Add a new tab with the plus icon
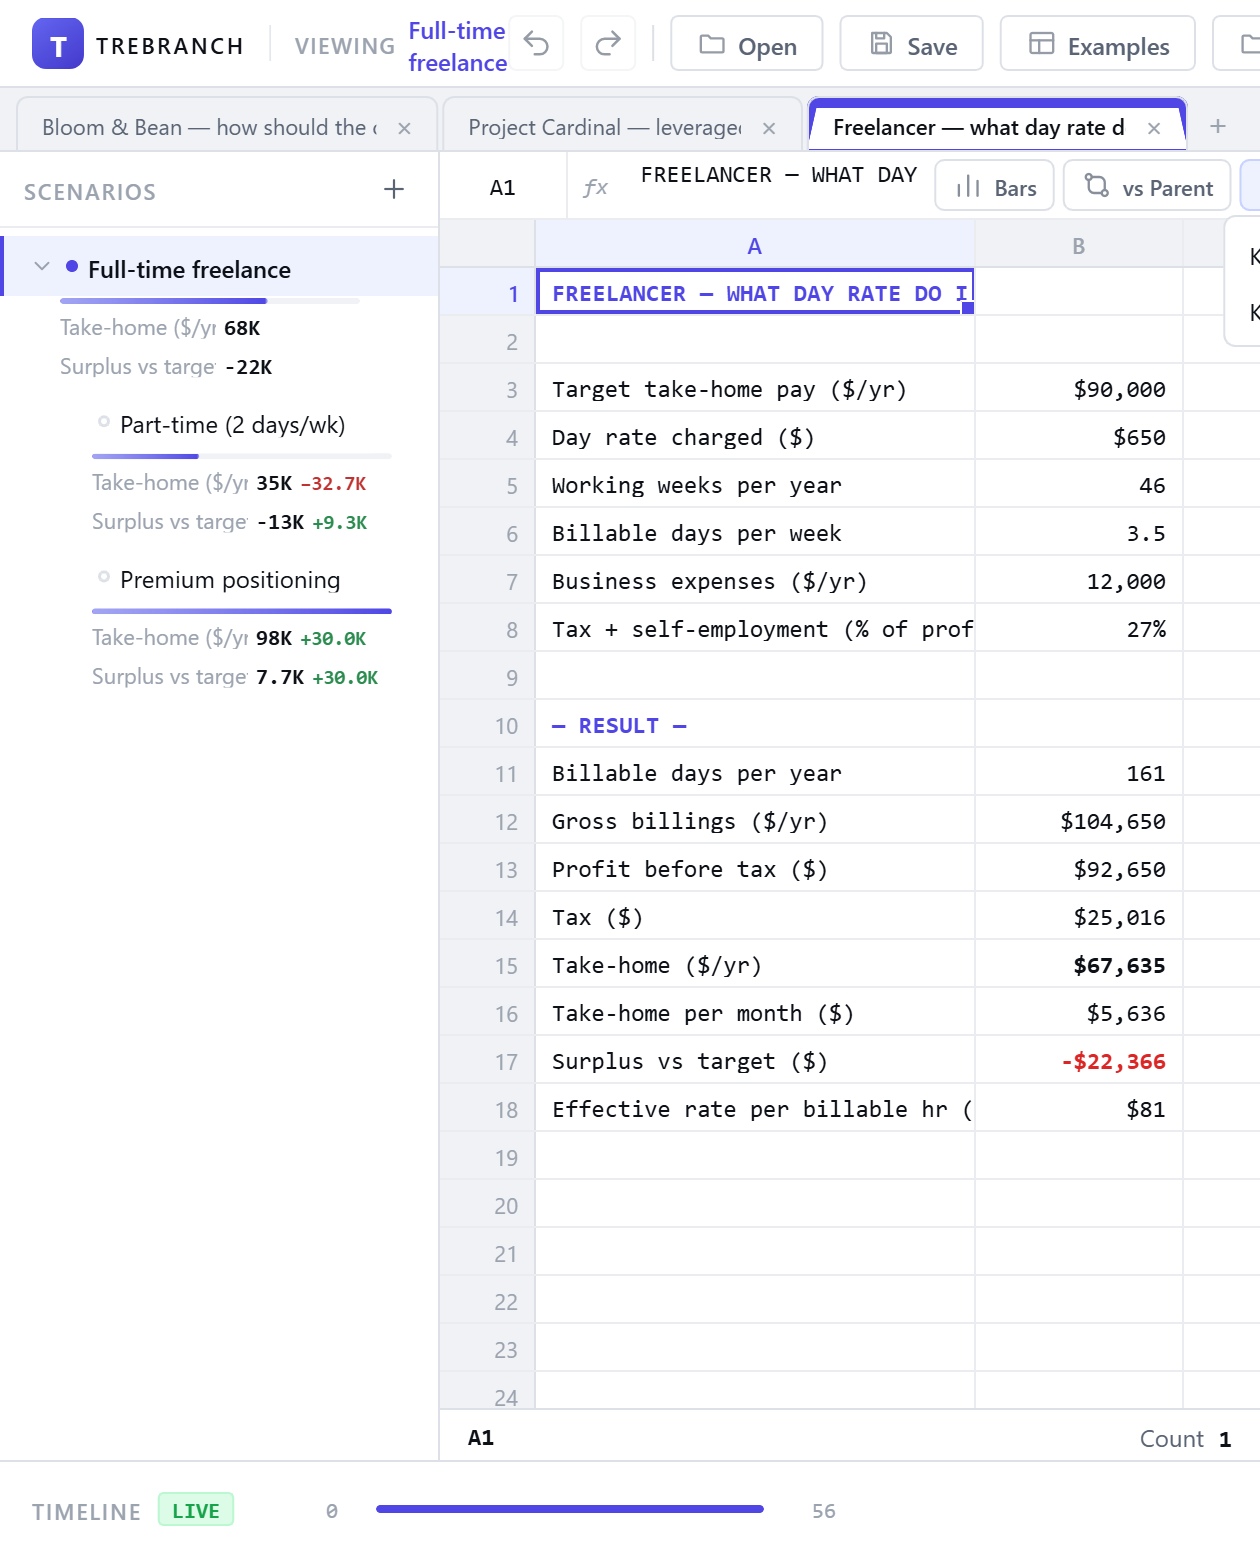The image size is (1260, 1556). (1218, 126)
